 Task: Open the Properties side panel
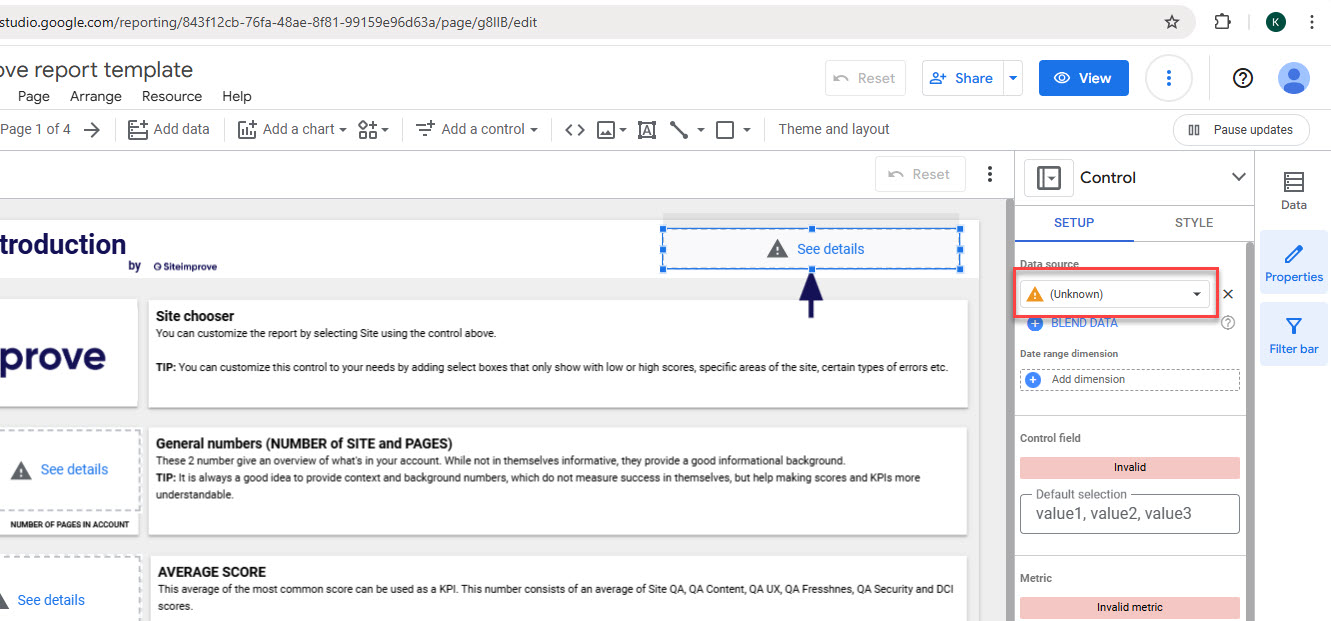(x=1294, y=261)
